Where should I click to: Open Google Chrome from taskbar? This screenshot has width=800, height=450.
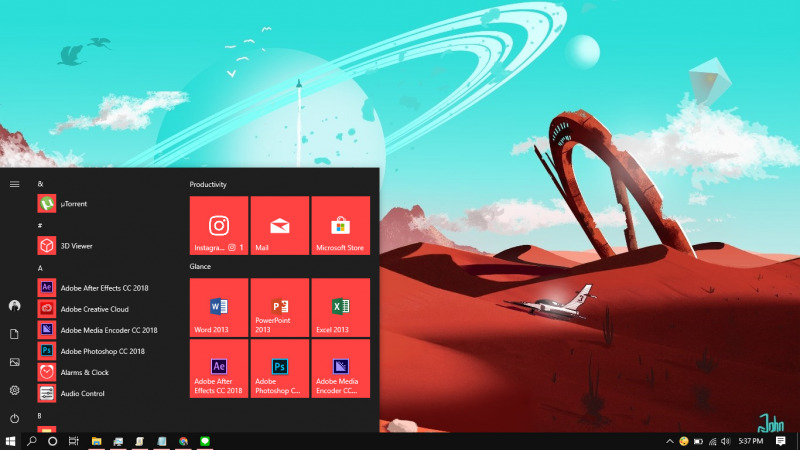[183, 441]
